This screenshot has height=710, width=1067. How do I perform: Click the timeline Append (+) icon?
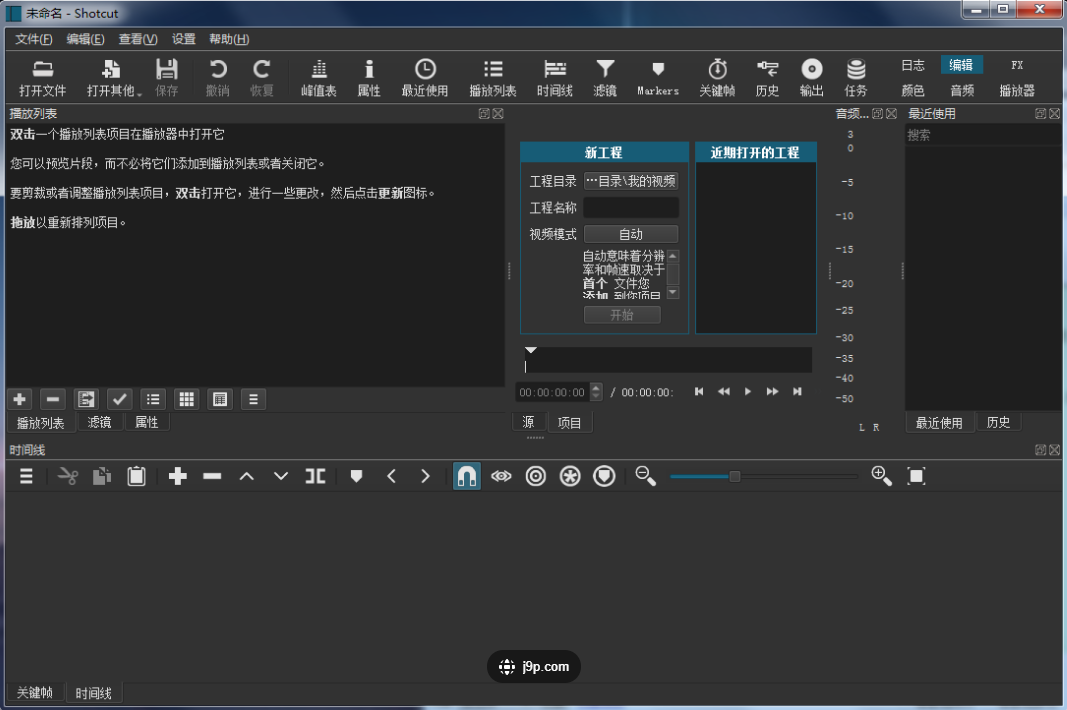point(178,477)
